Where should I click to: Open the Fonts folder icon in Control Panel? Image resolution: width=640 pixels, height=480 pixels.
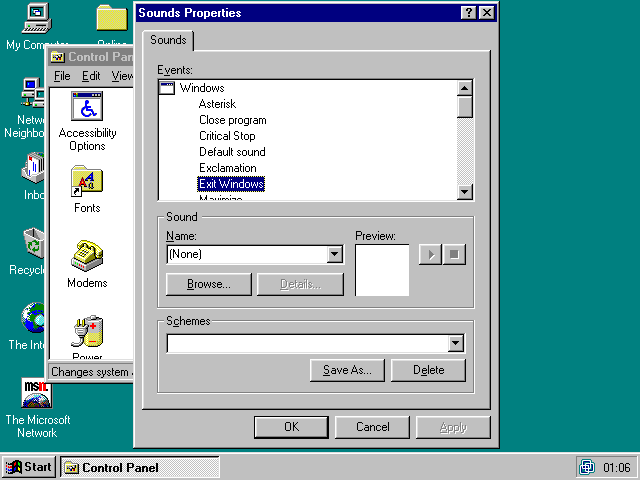87,181
